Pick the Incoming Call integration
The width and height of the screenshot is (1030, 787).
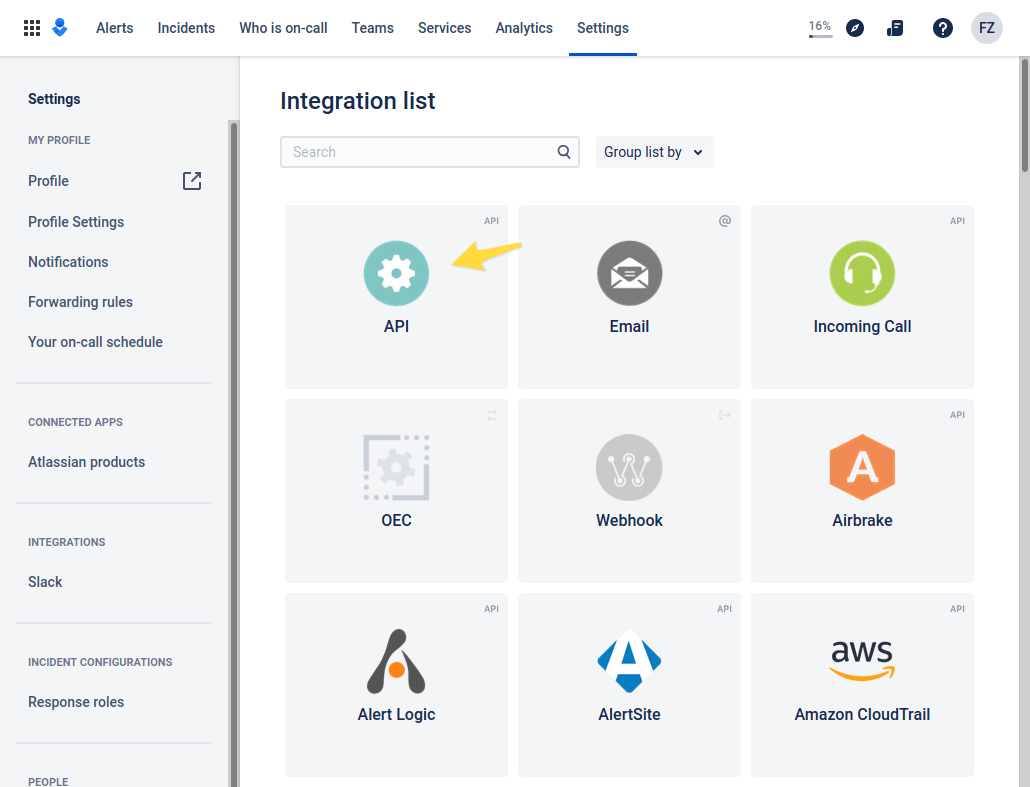click(x=862, y=296)
